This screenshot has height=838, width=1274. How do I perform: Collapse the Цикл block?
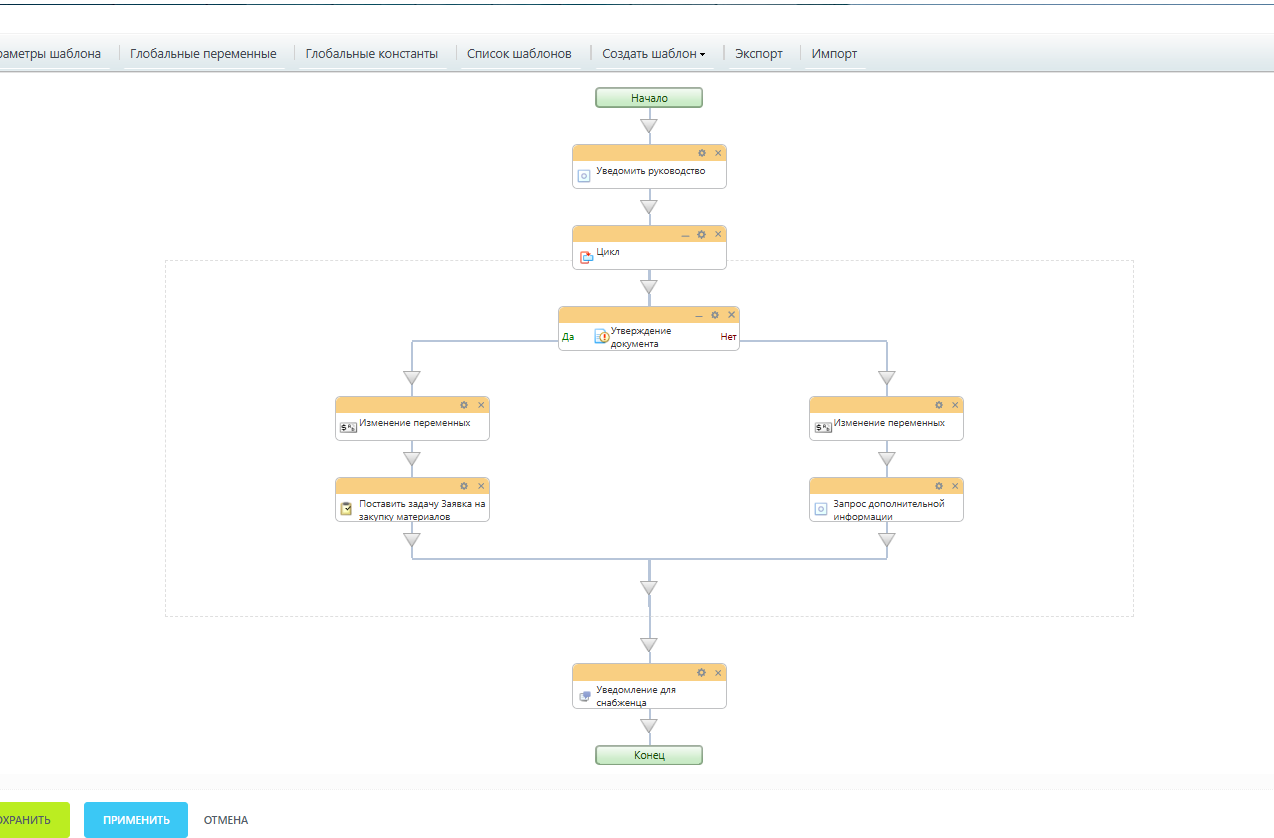click(x=685, y=234)
